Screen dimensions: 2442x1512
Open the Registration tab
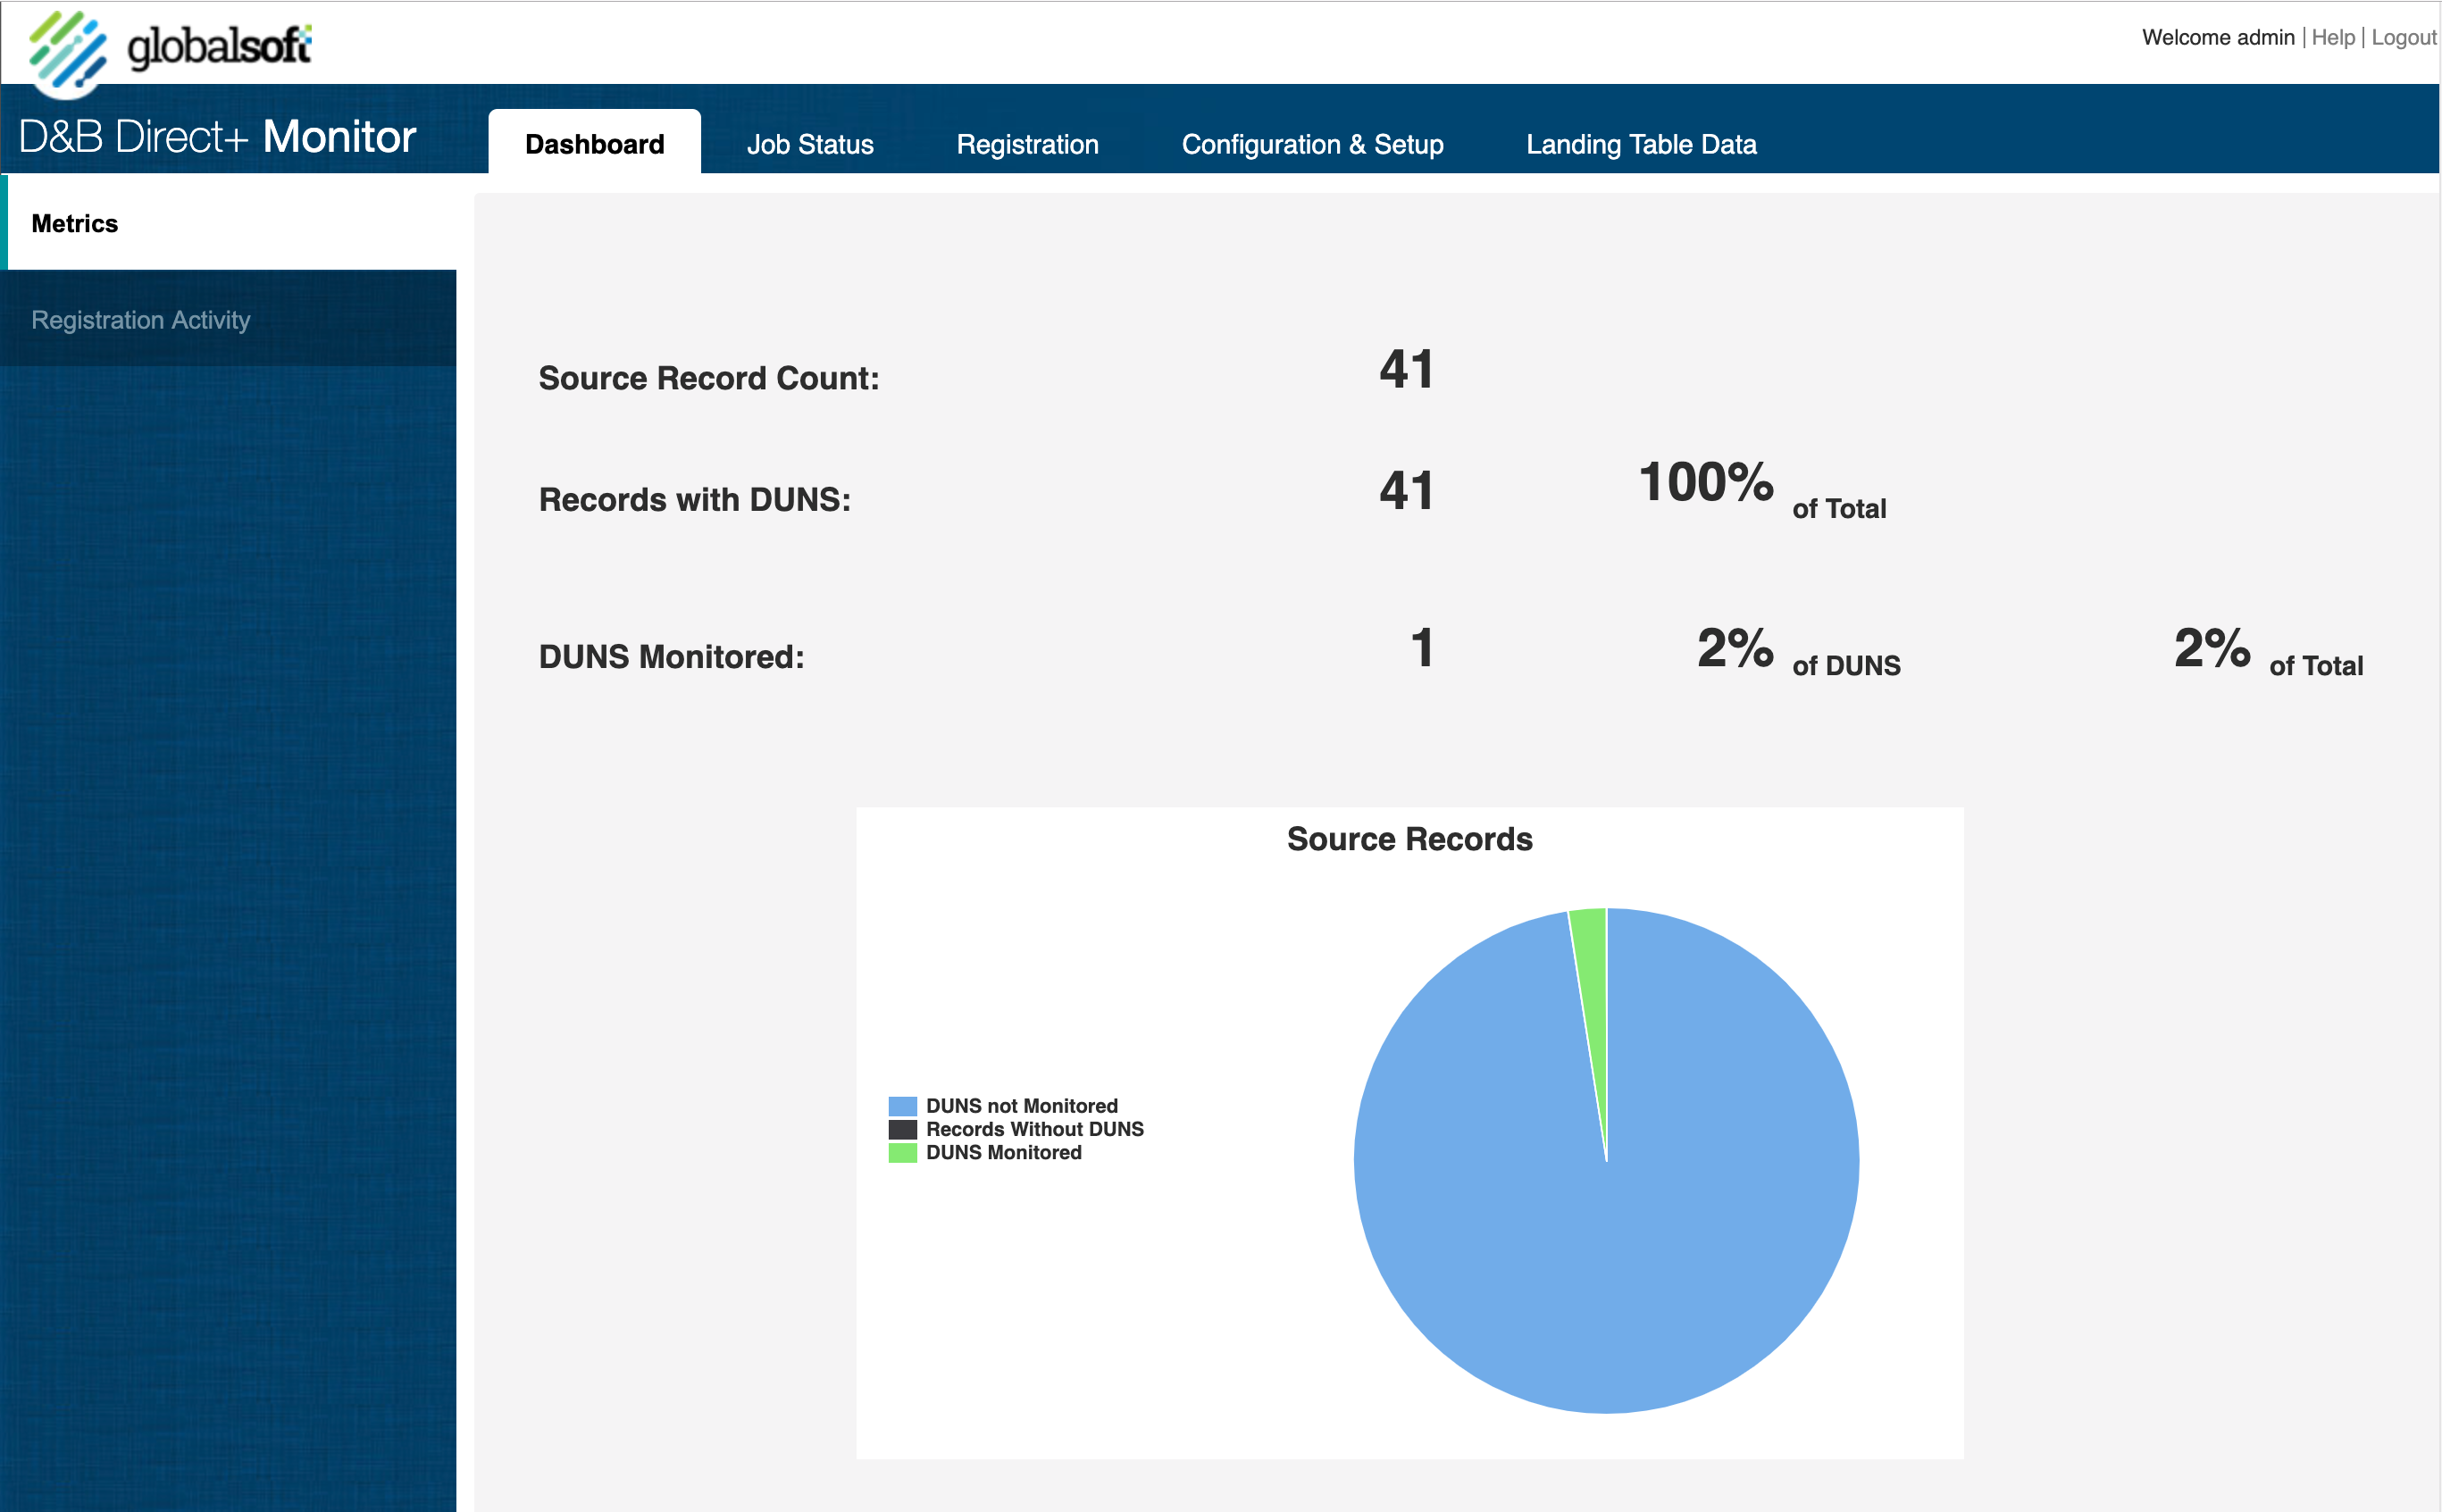[x=1027, y=144]
